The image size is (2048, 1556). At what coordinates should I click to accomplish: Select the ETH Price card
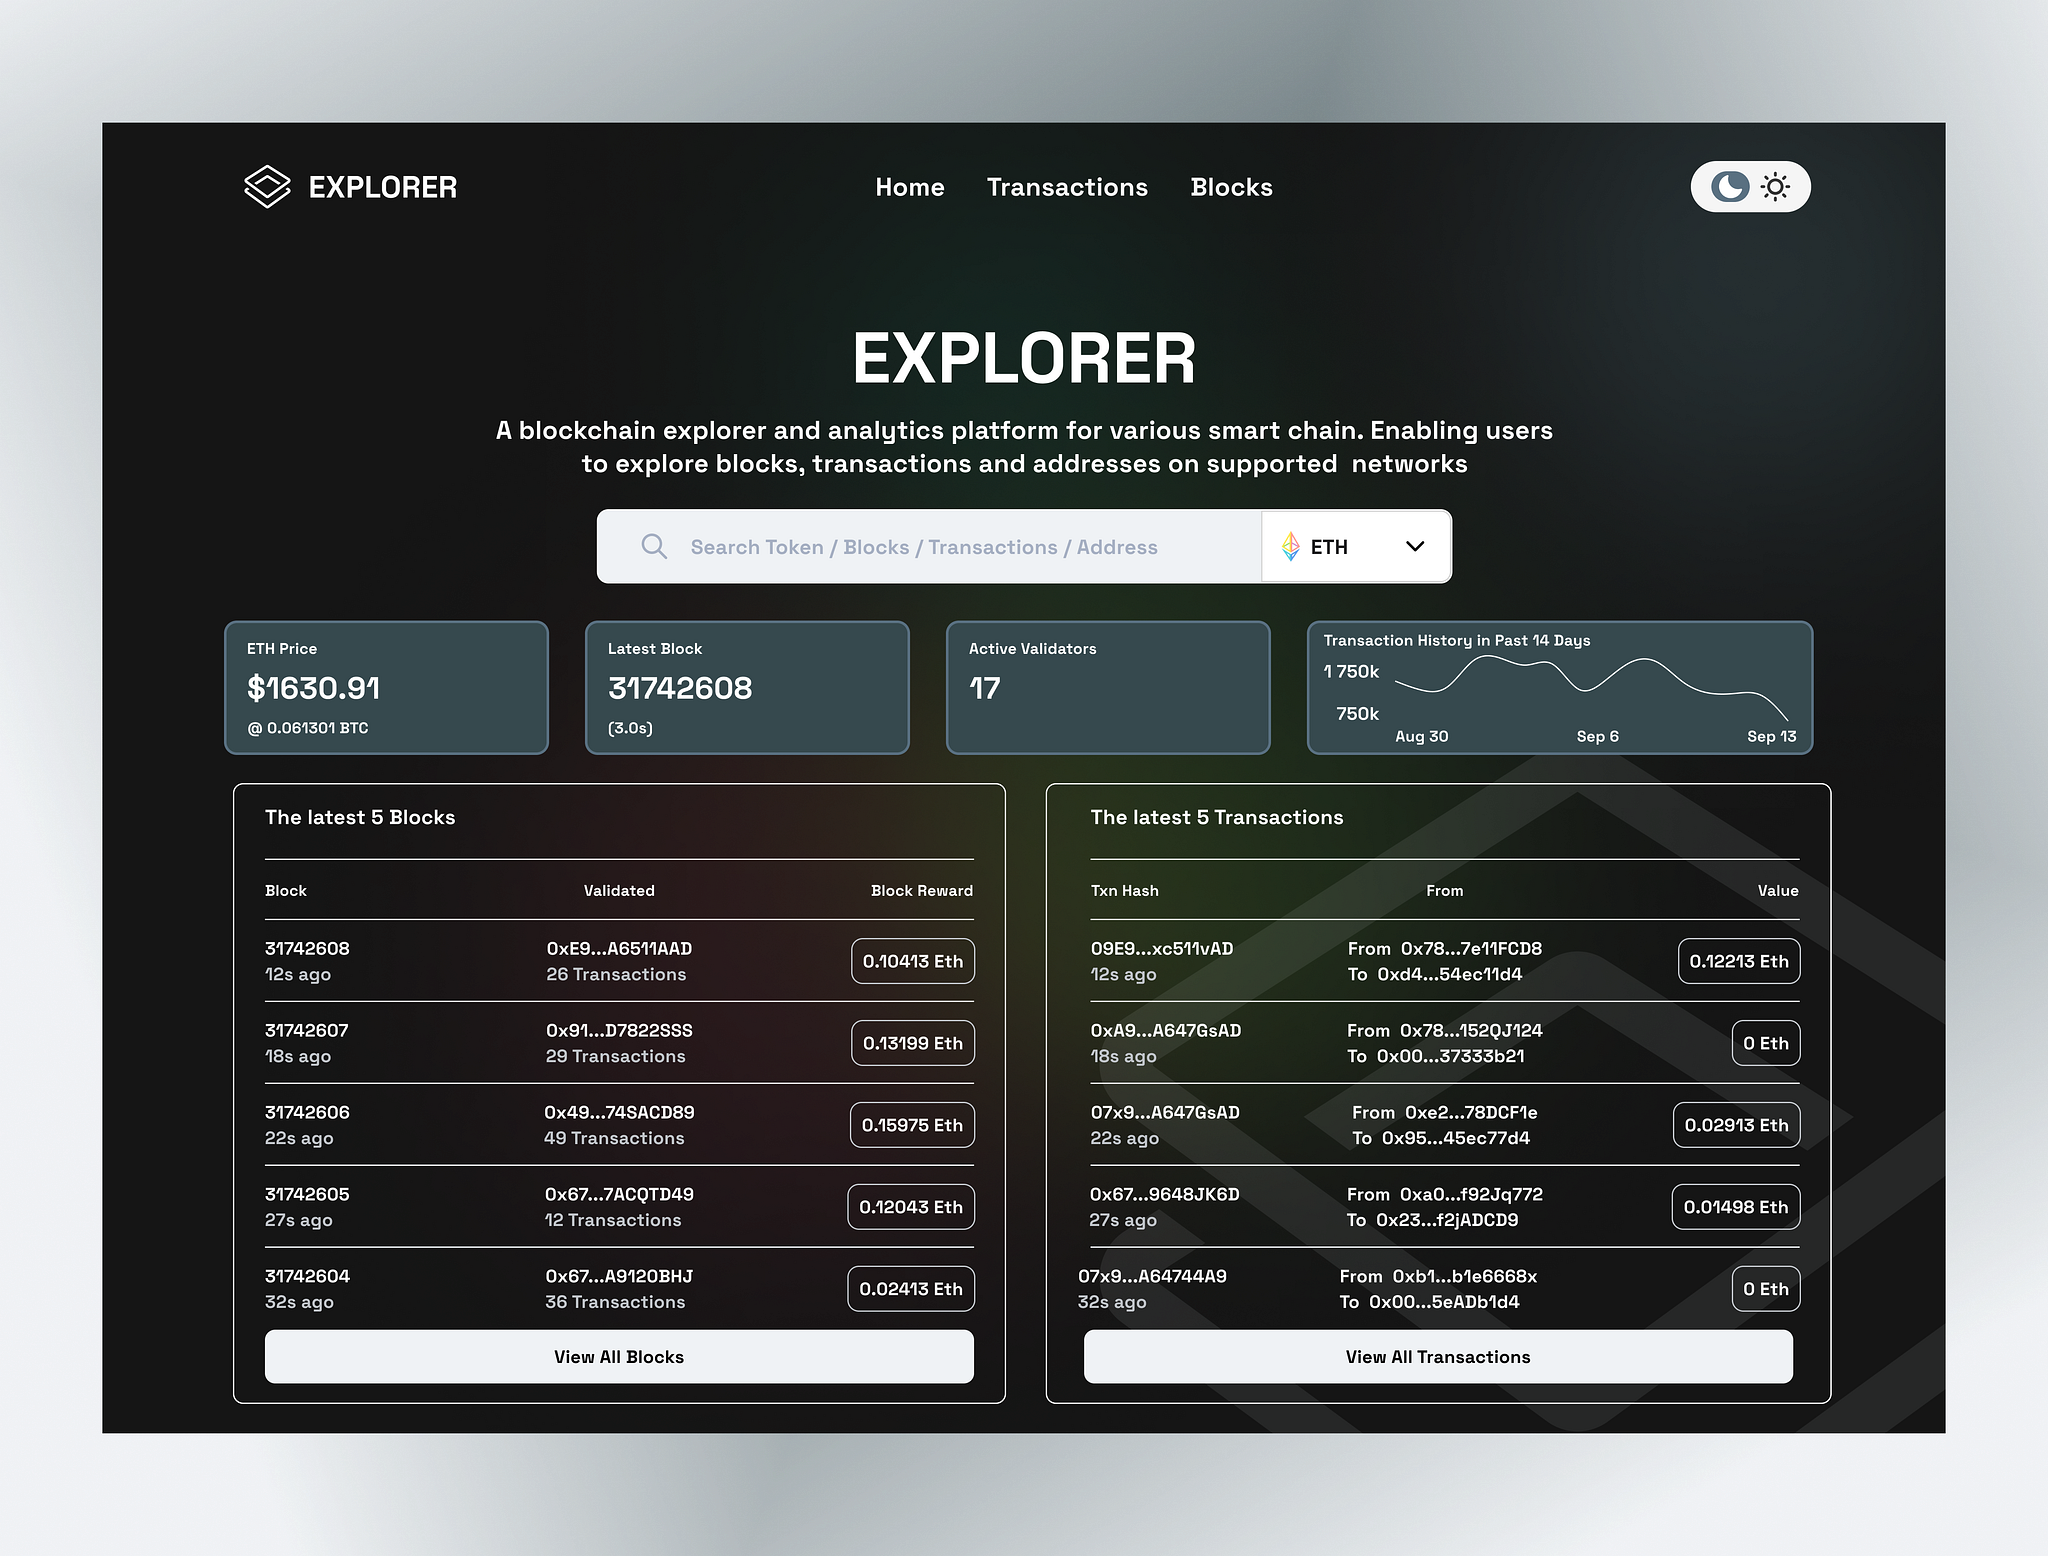click(x=386, y=688)
